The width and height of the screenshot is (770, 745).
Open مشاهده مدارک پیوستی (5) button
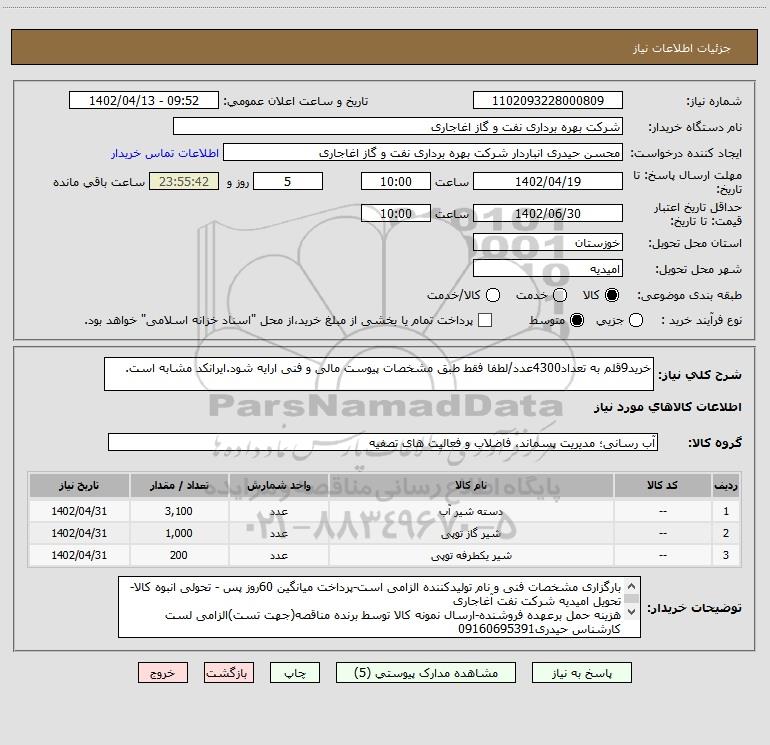pos(426,673)
